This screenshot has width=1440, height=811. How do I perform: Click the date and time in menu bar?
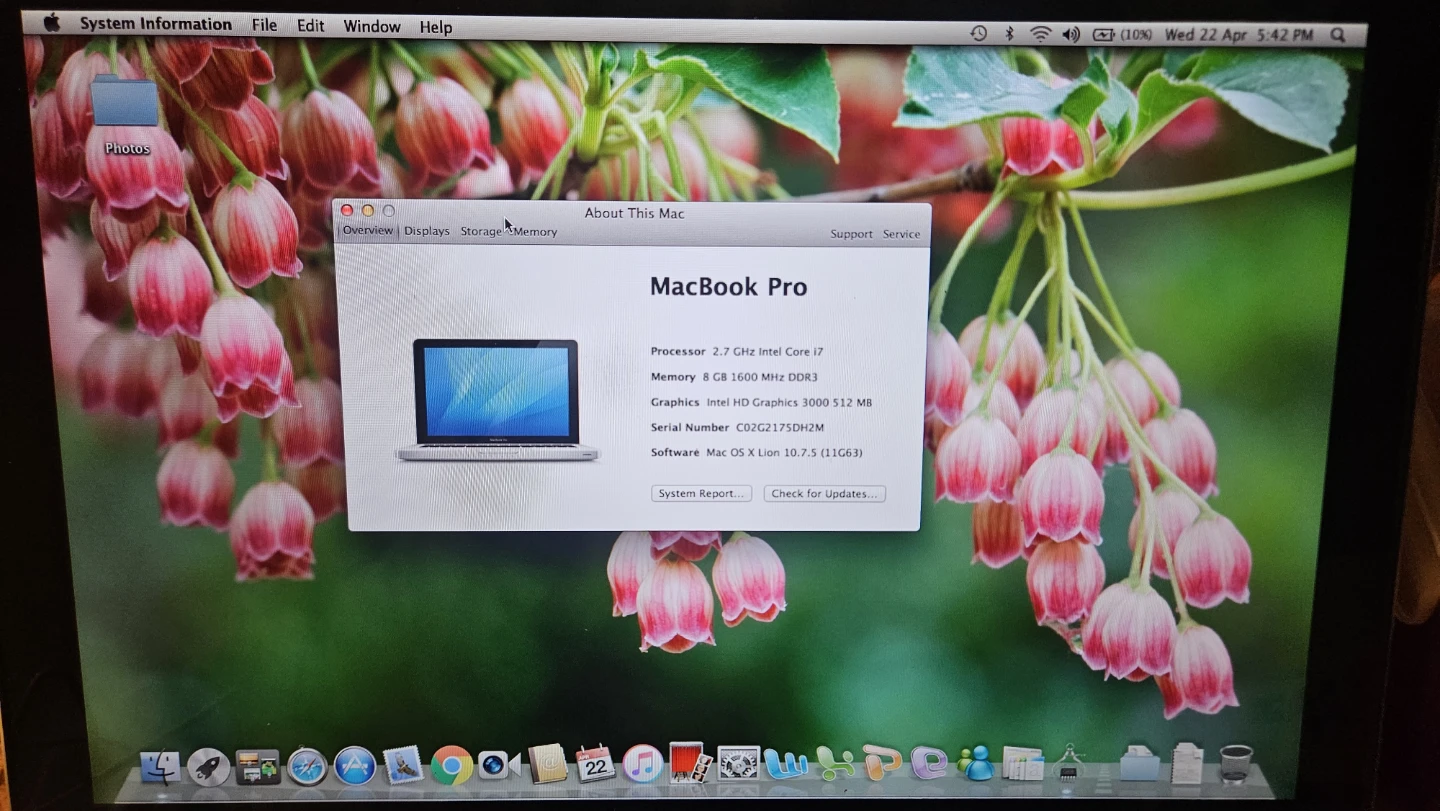click(1239, 35)
